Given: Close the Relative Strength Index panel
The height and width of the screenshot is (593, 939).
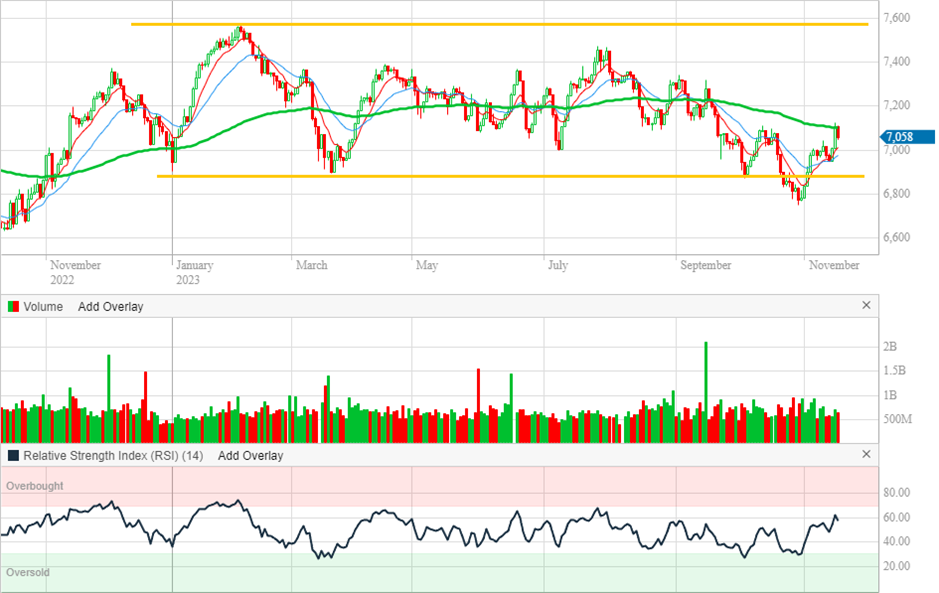Looking at the screenshot, I should [866, 455].
